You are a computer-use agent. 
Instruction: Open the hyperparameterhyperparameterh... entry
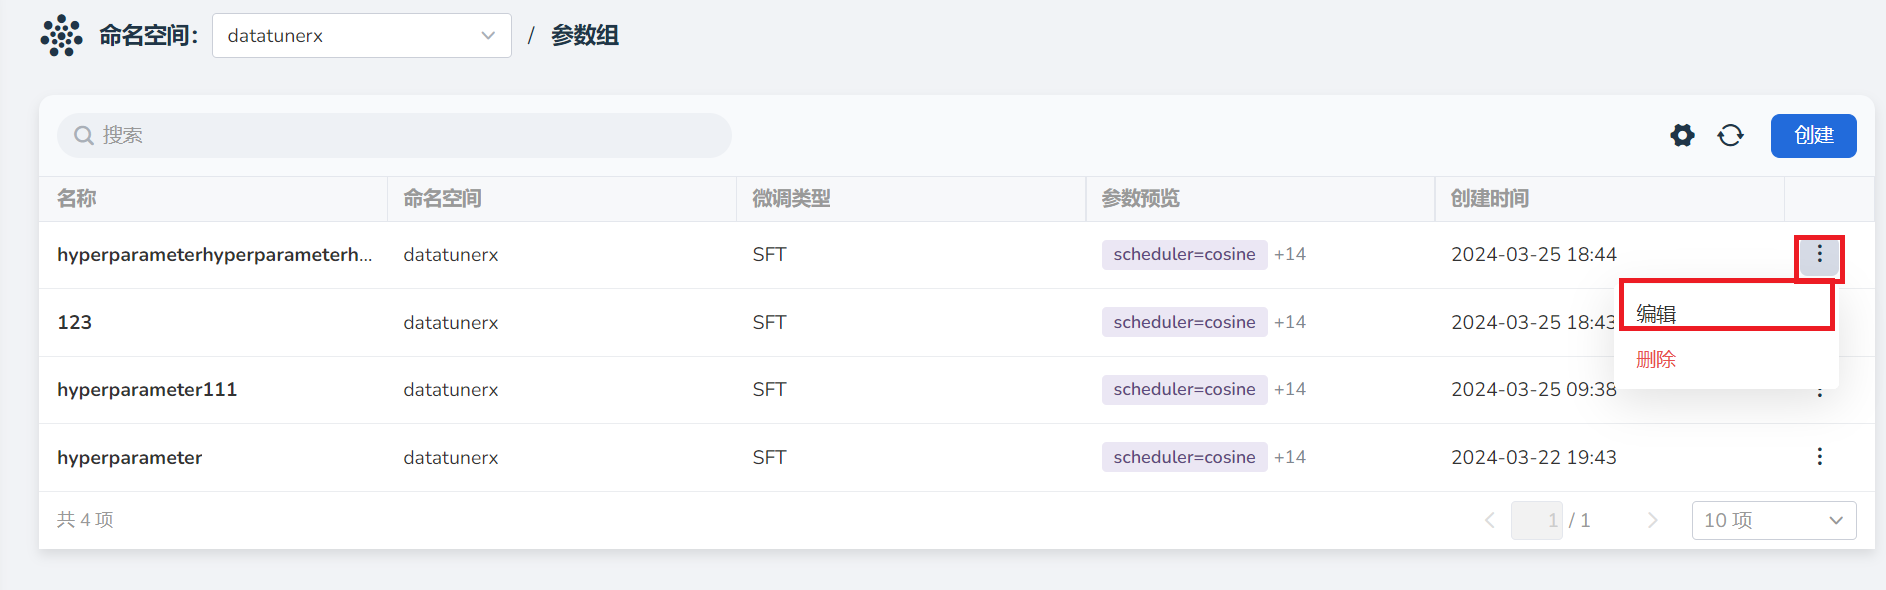(x=215, y=255)
